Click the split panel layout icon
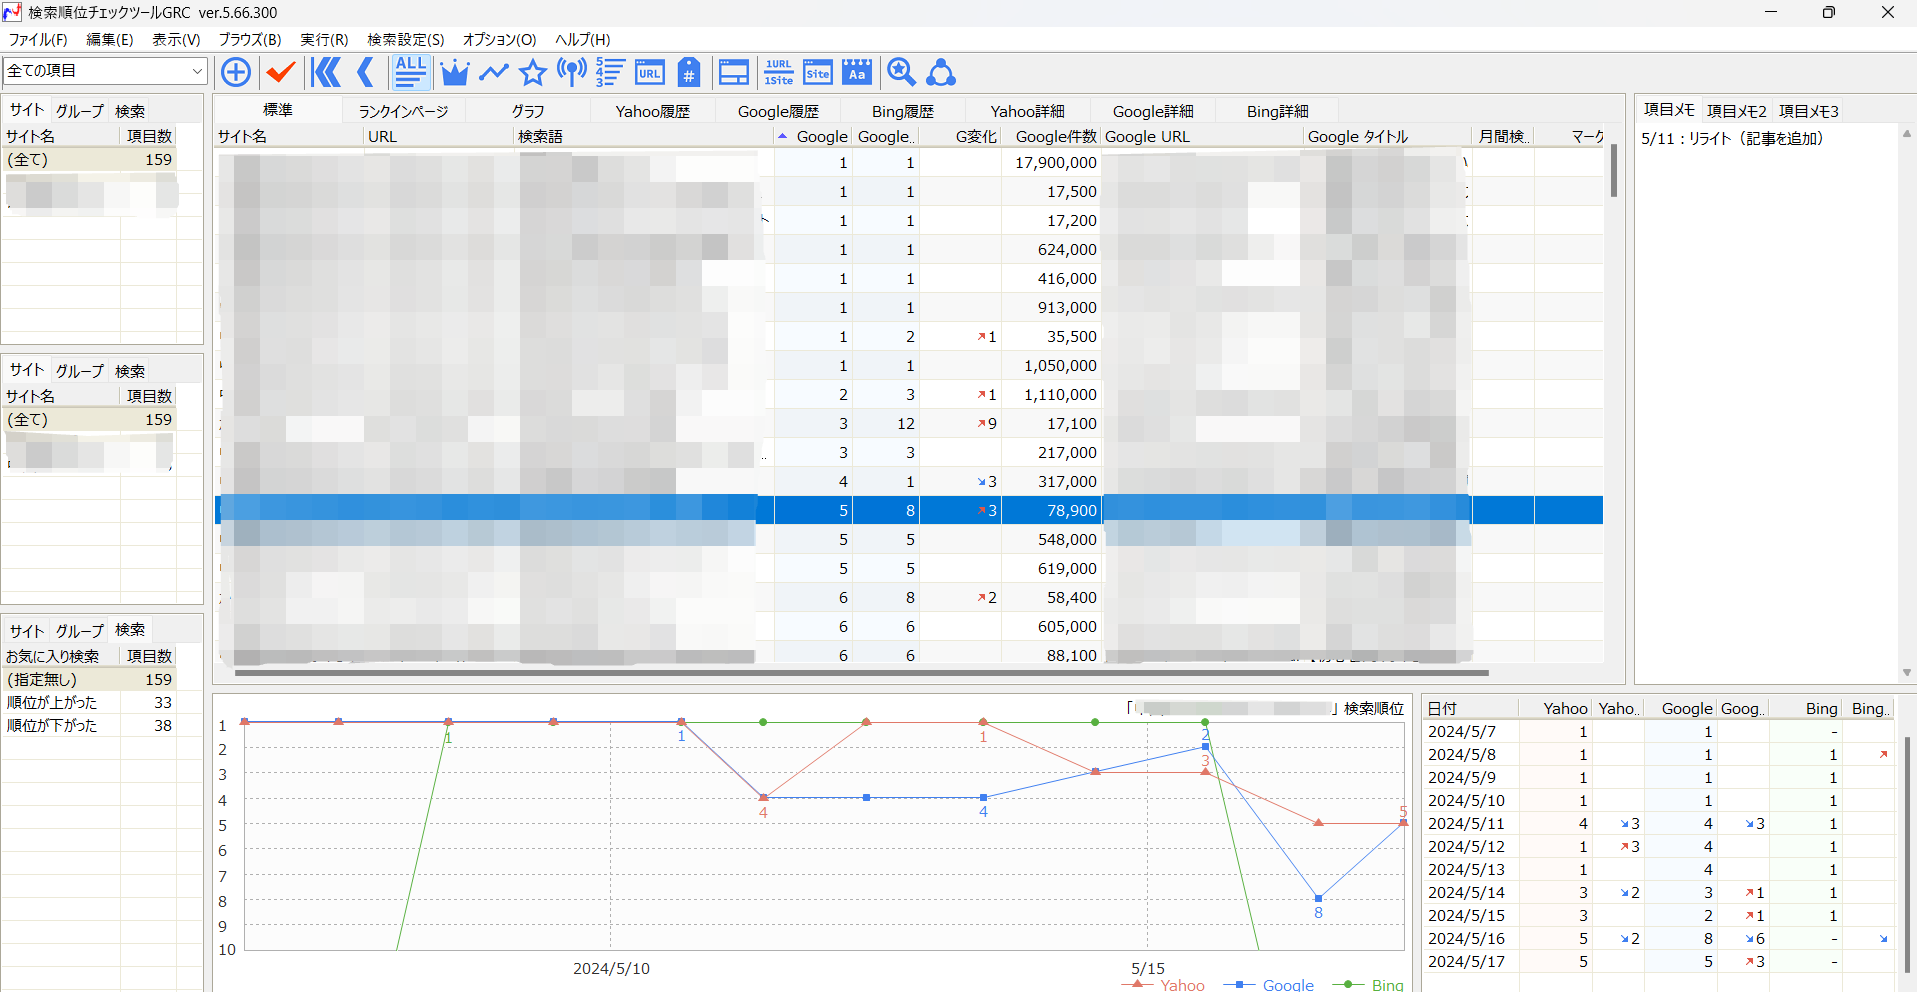1917x992 pixels. coord(734,72)
